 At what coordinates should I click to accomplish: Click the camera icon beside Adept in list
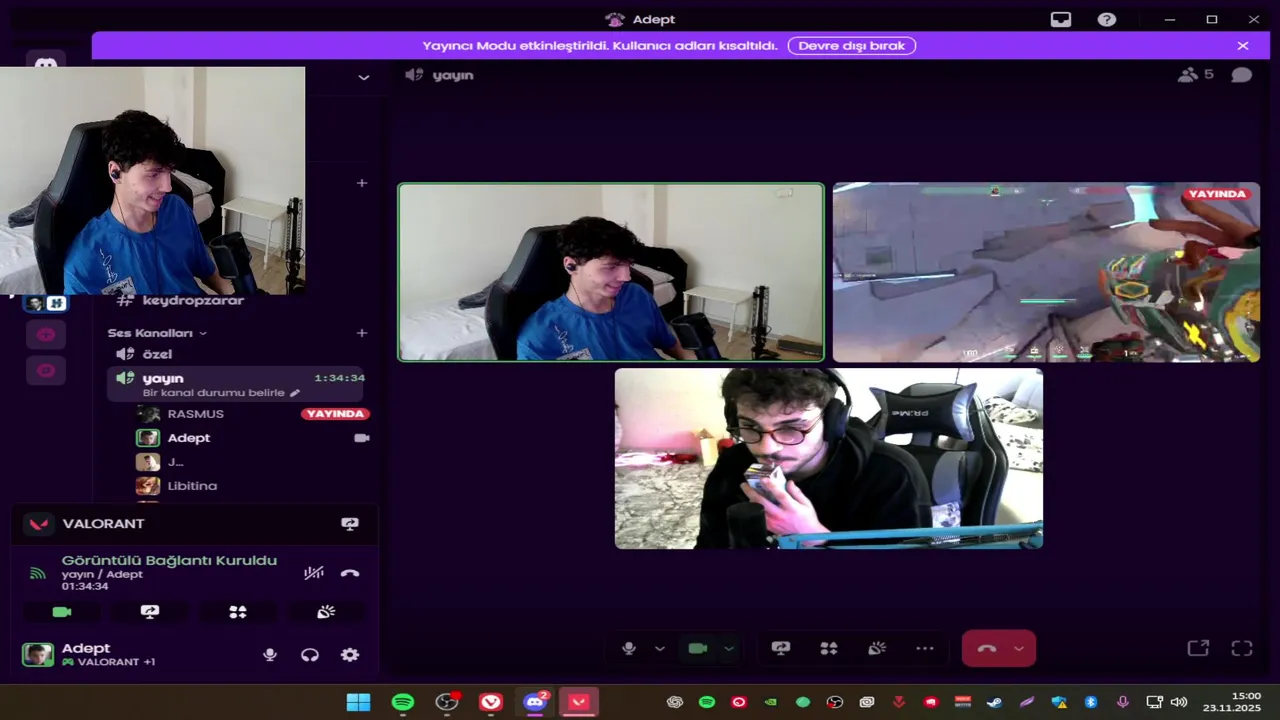(362, 438)
